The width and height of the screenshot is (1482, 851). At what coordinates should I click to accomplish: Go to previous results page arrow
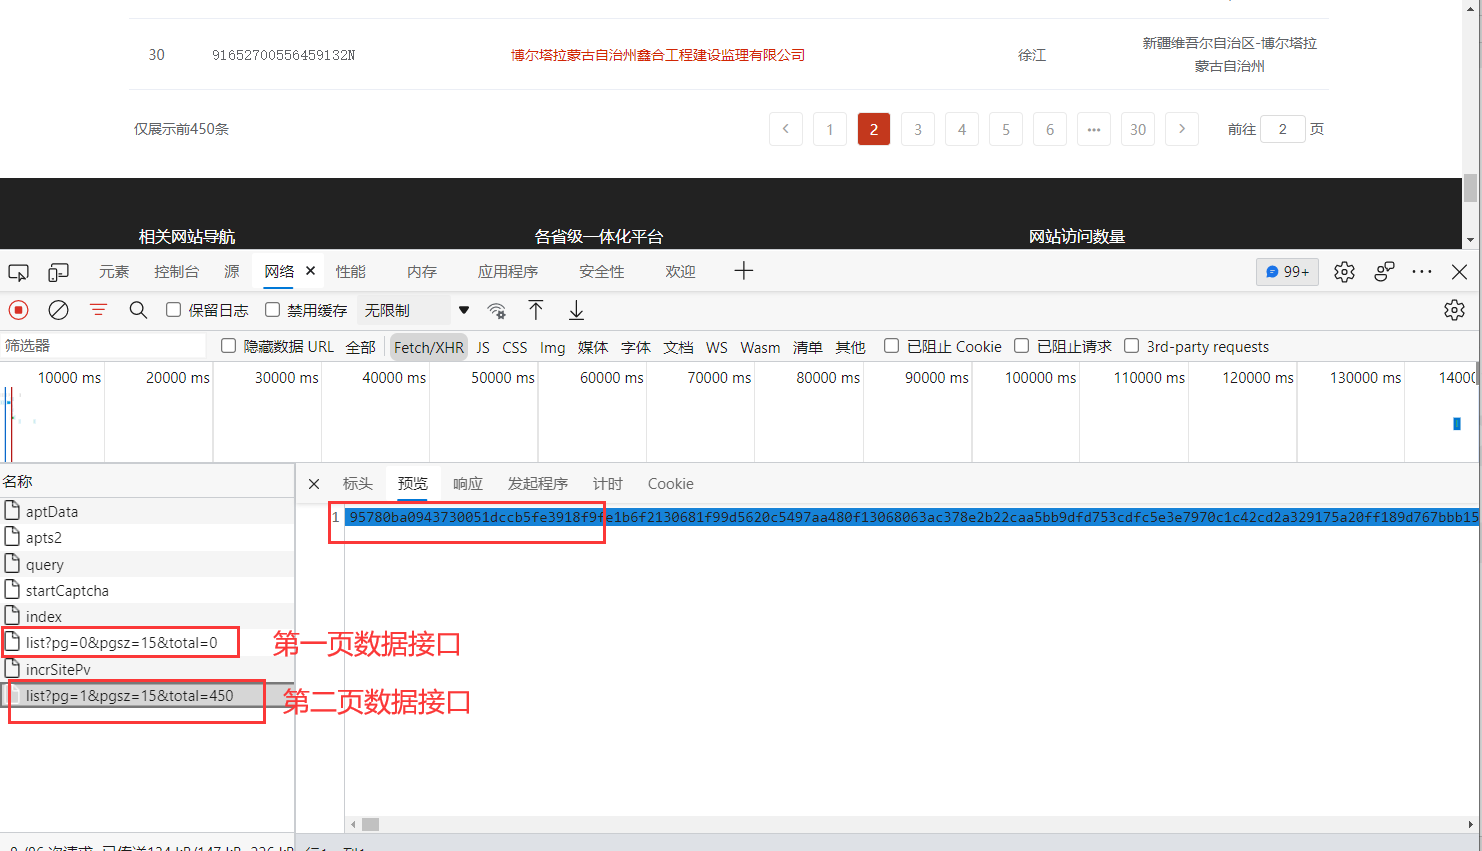pyautogui.click(x=786, y=129)
